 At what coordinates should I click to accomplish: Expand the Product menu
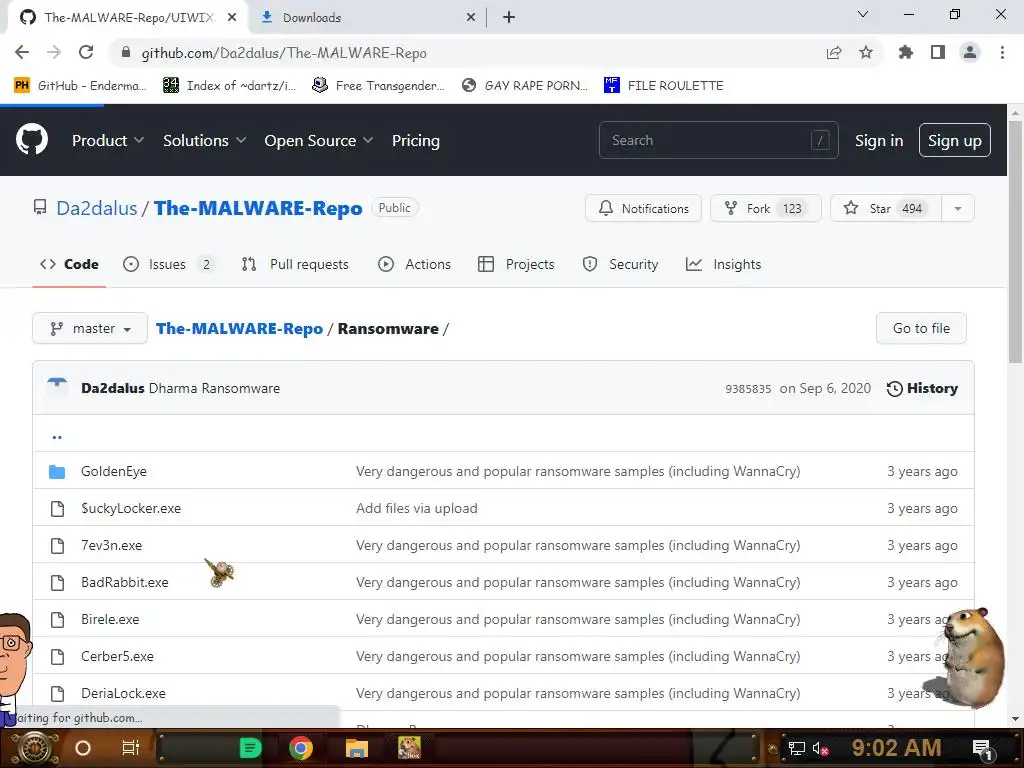108,140
